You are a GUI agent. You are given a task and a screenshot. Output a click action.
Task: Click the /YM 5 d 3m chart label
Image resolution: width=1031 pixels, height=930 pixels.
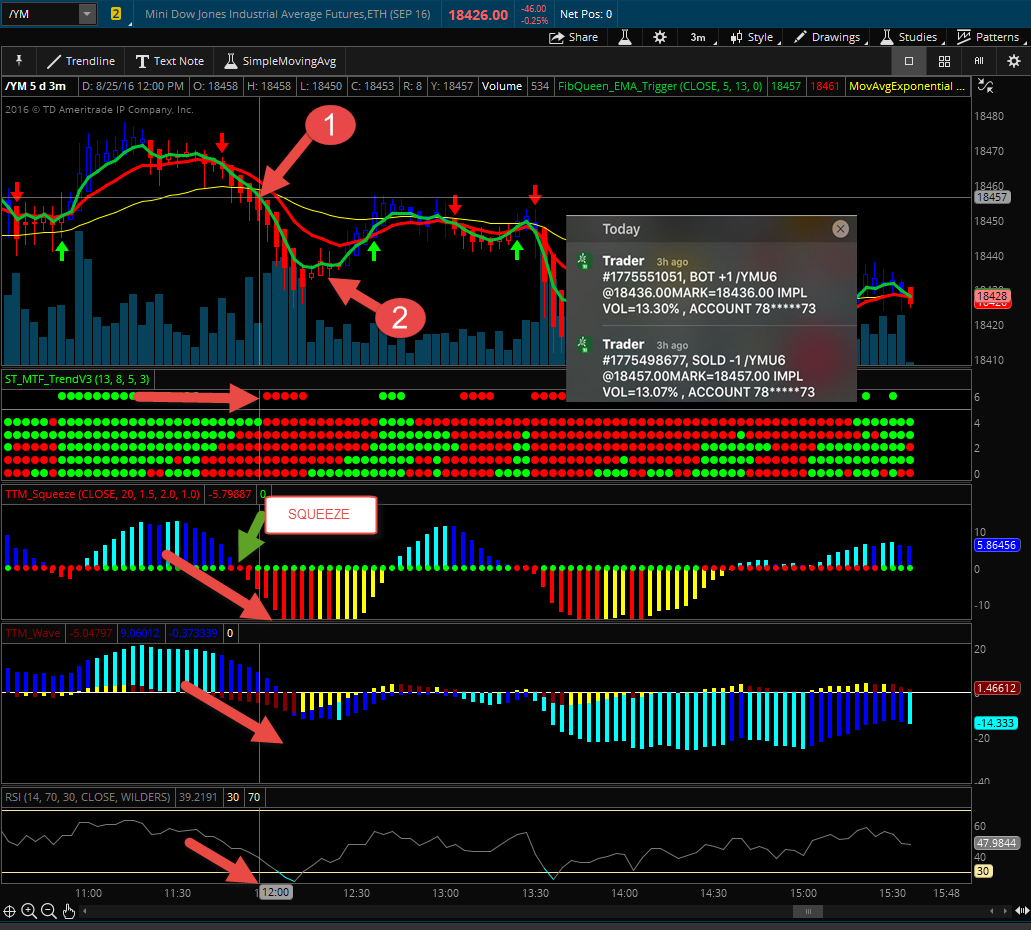pos(36,86)
